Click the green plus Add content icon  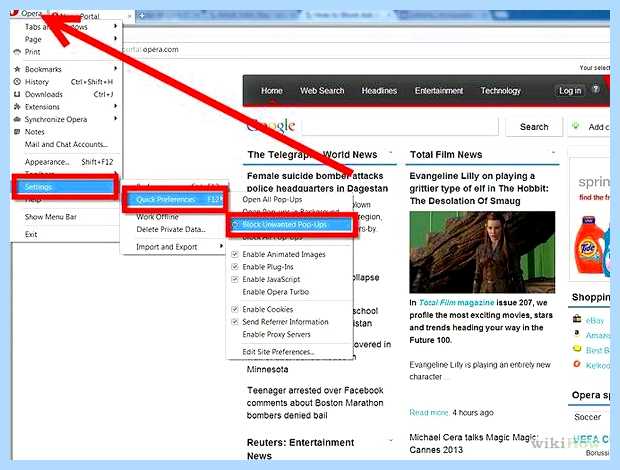coord(576,126)
